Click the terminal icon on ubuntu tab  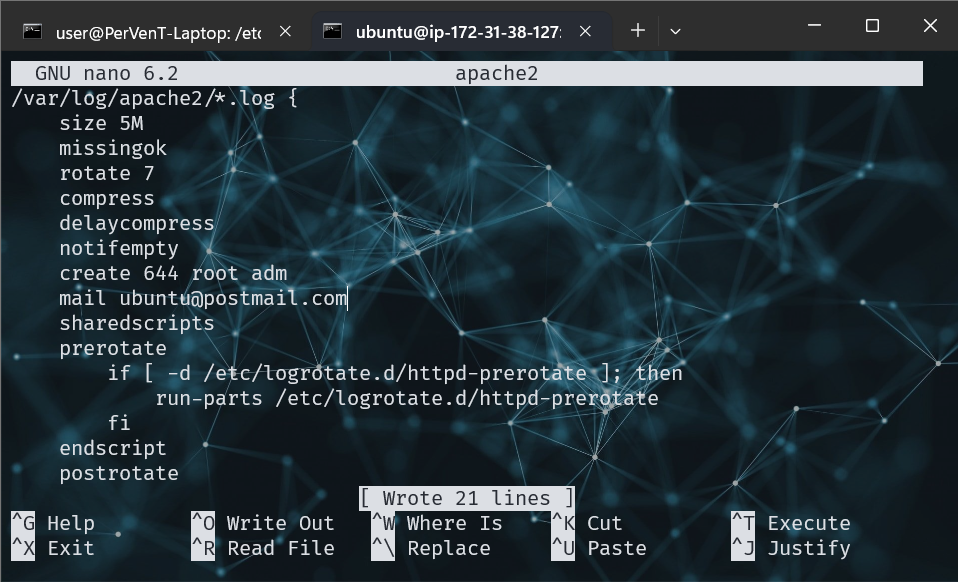(333, 32)
